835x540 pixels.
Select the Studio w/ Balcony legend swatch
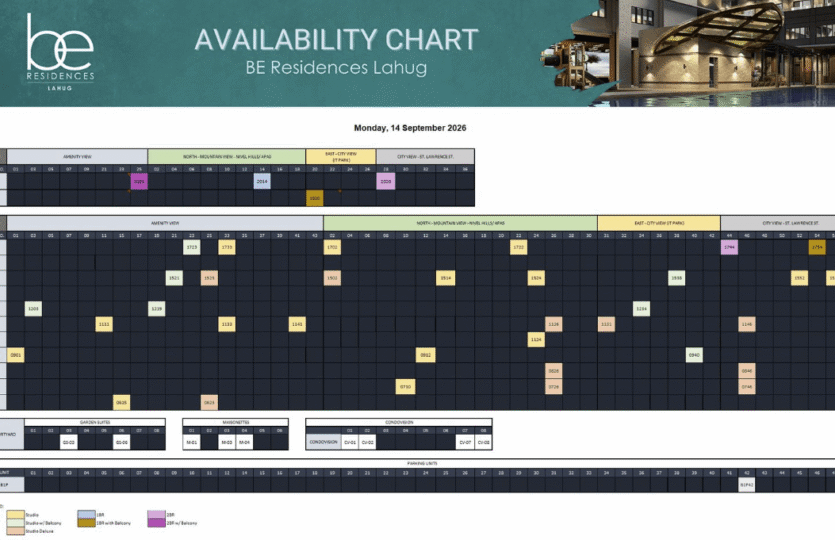point(15,523)
